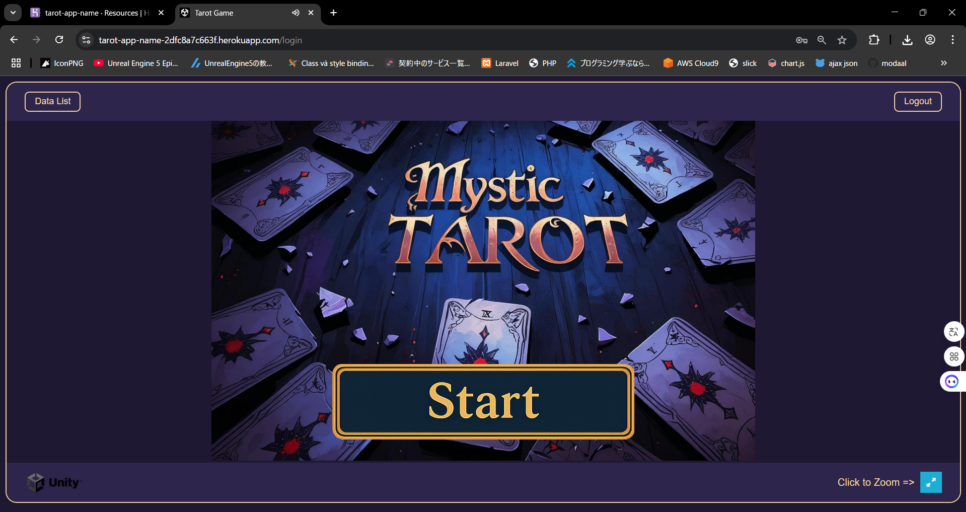Click the "Click to Zoom =>" text
This screenshot has width=966, height=512.
click(x=875, y=482)
